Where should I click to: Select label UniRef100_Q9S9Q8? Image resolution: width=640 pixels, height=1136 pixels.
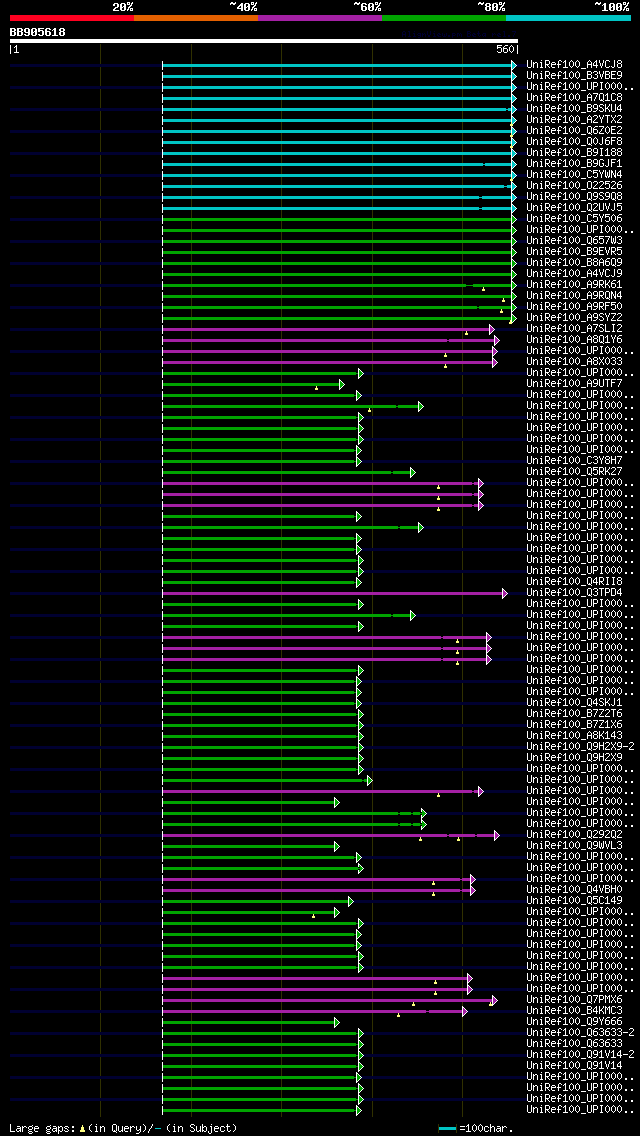(x=574, y=196)
